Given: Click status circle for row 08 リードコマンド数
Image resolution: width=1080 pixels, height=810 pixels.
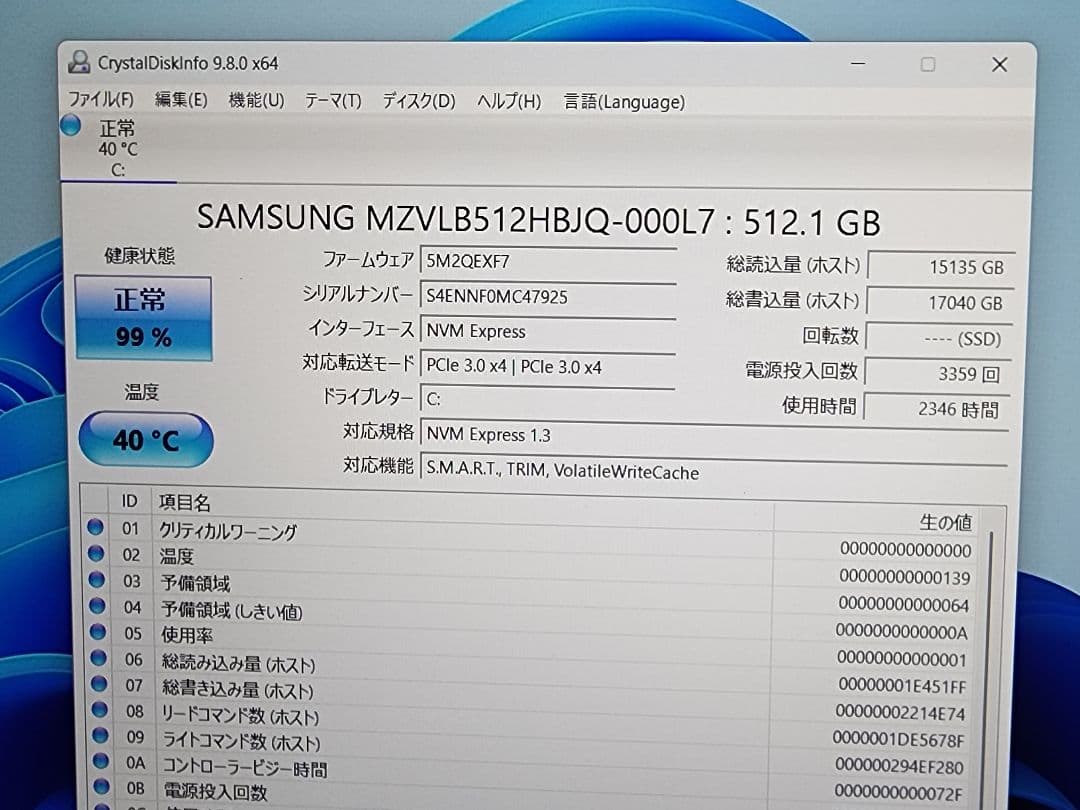Looking at the screenshot, I should (x=100, y=709).
